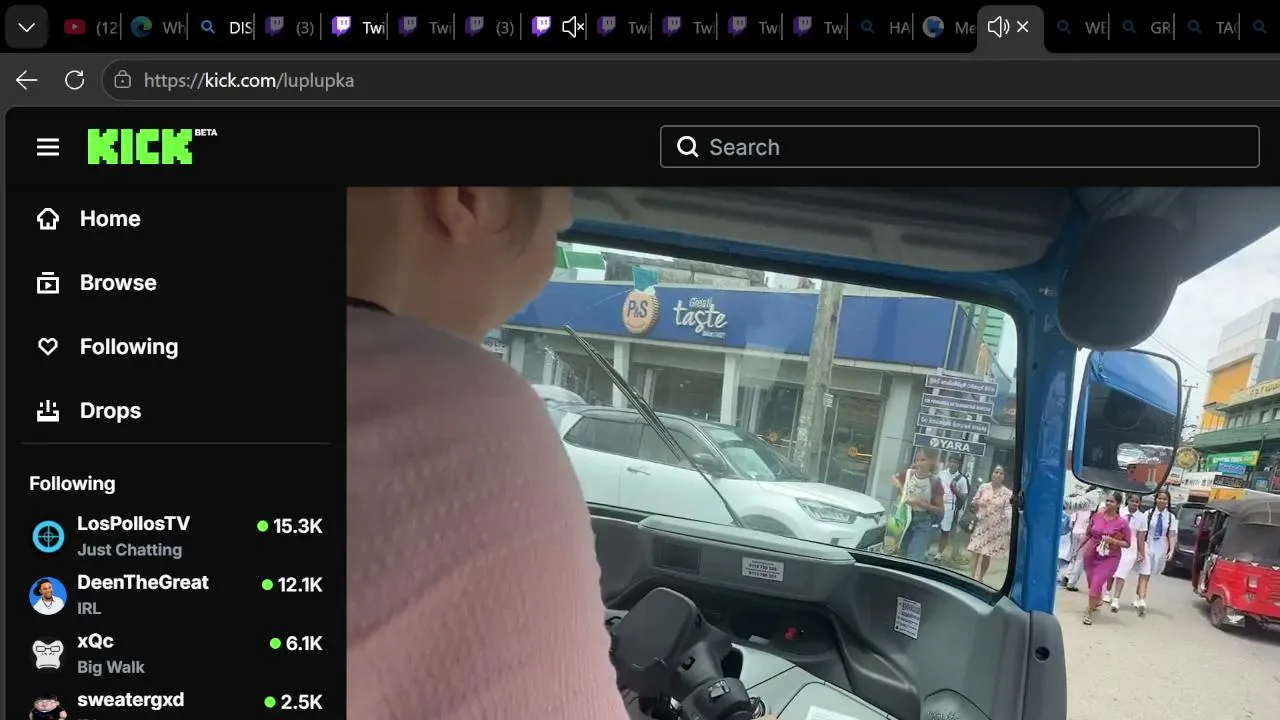Switch to the "HA" search tab
This screenshot has width=1280, height=720.
click(885, 27)
